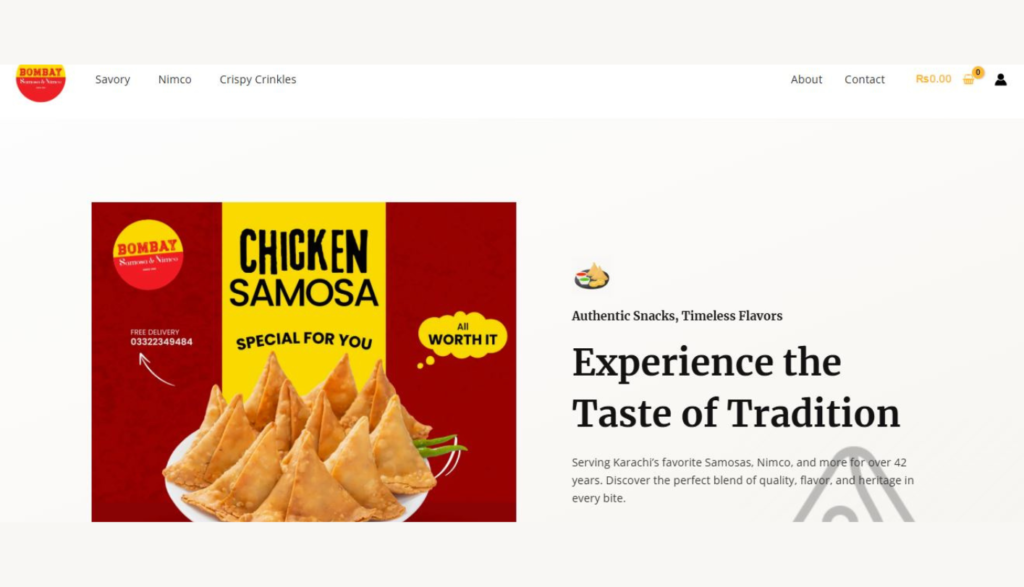Click the round Bombay logo on banner
1024x587 pixels.
148,255
